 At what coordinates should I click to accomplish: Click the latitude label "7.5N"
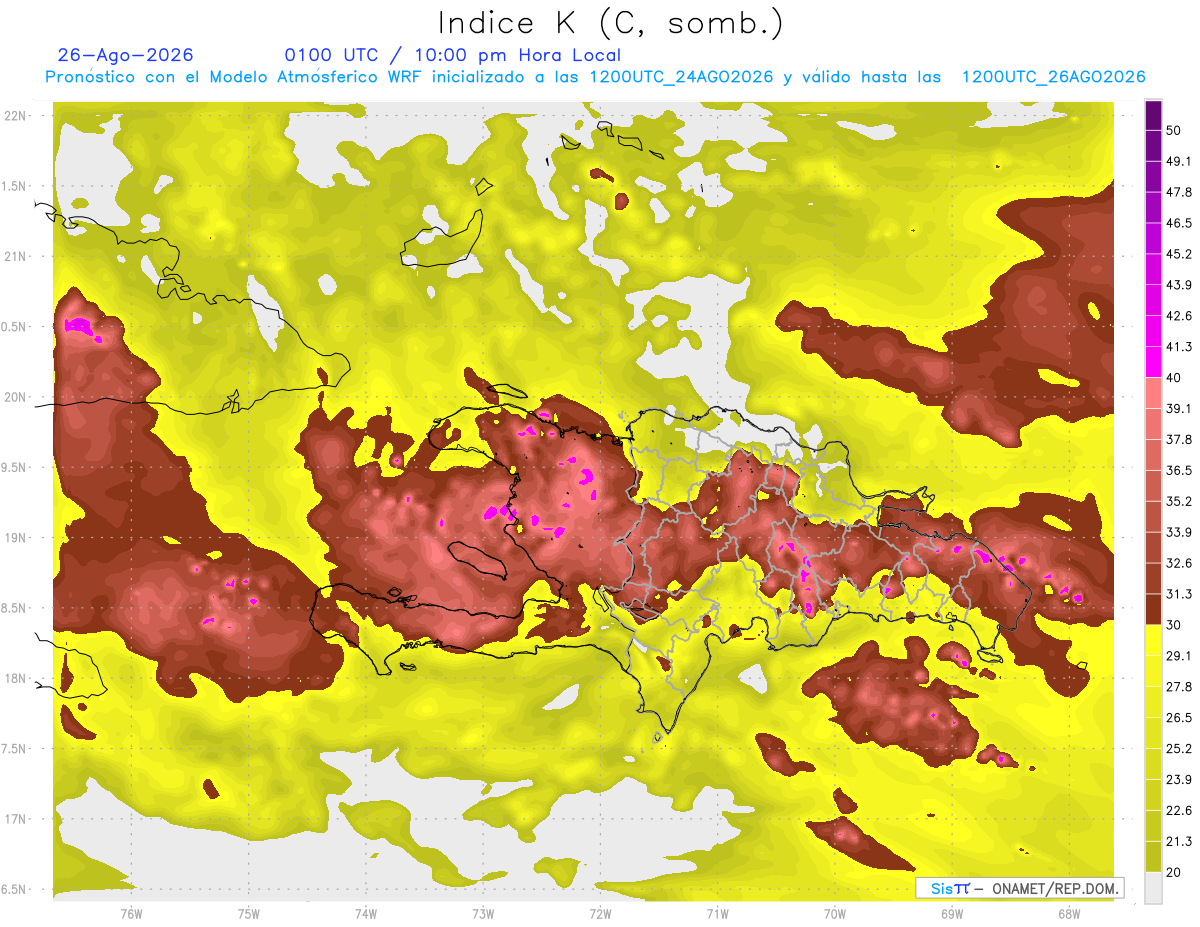pyautogui.click(x=15, y=749)
